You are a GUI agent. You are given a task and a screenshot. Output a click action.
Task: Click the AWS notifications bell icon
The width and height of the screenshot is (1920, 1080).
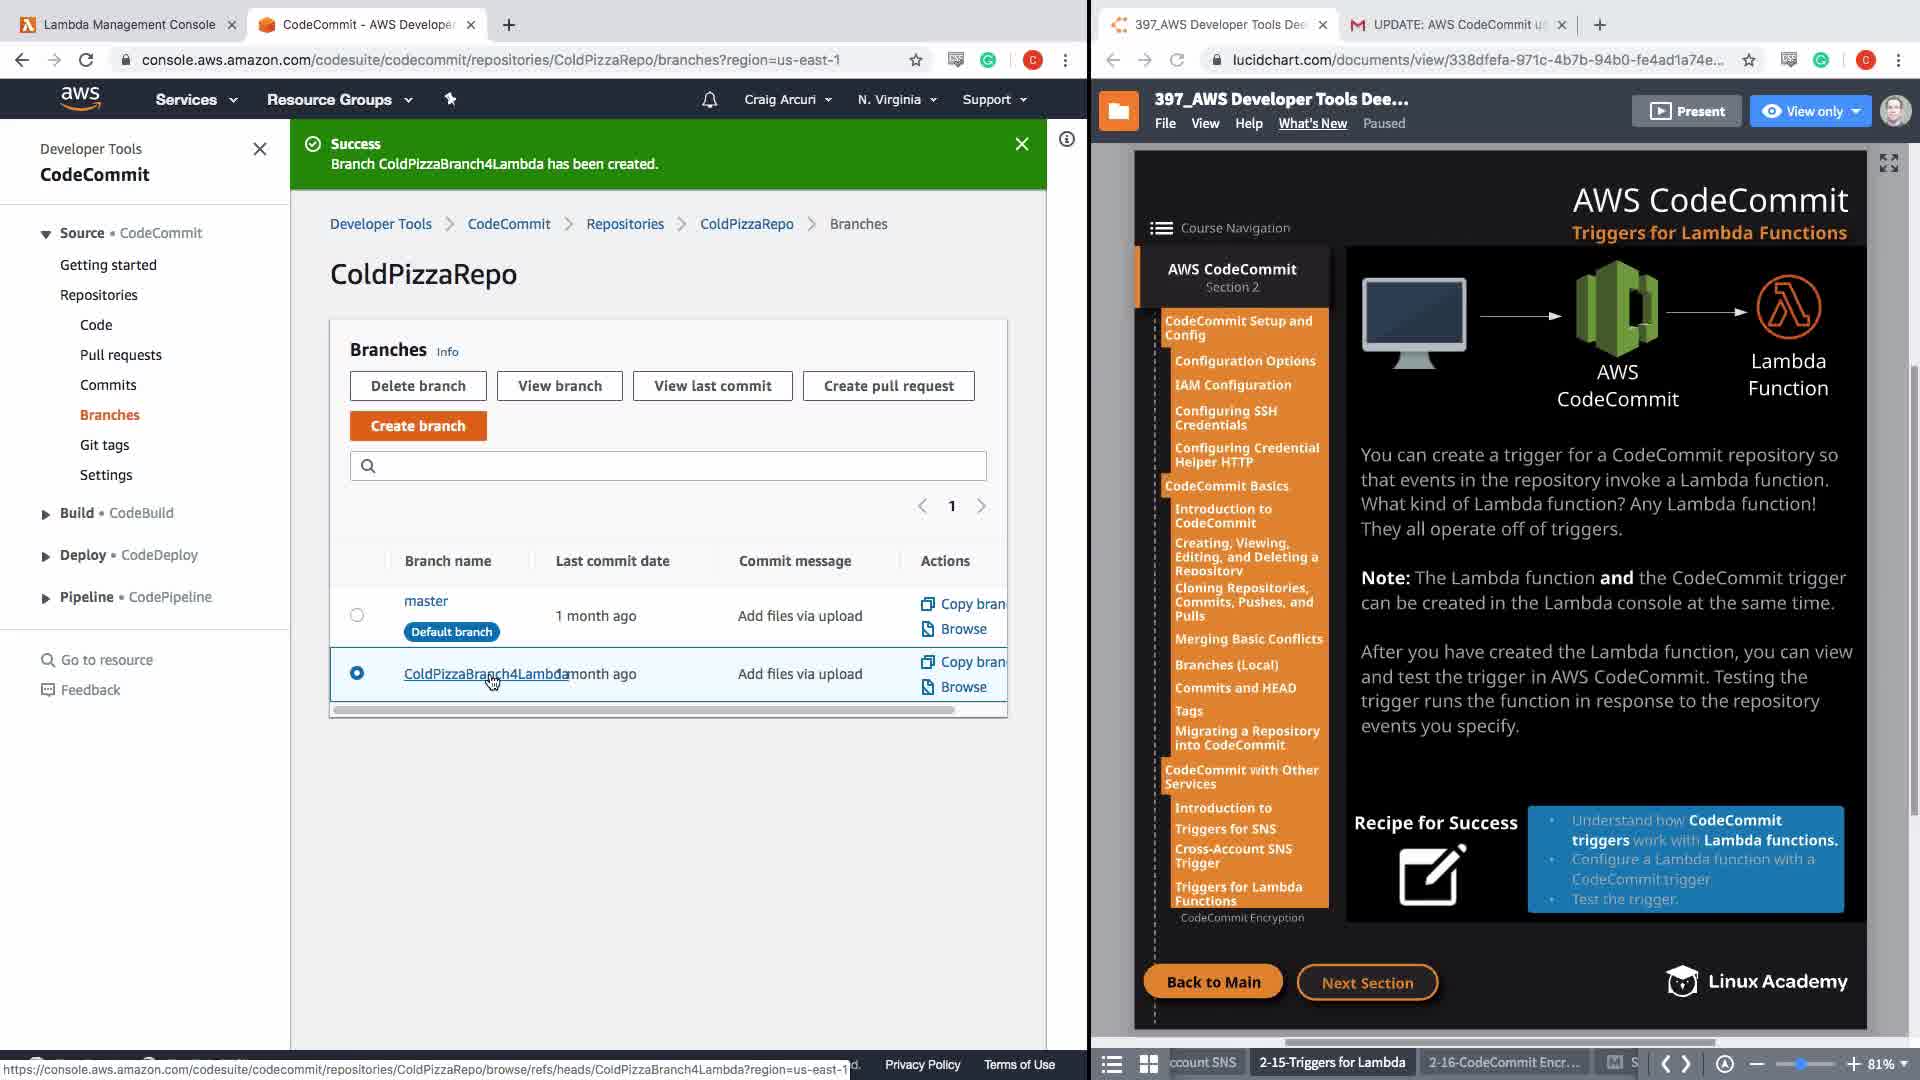709,100
